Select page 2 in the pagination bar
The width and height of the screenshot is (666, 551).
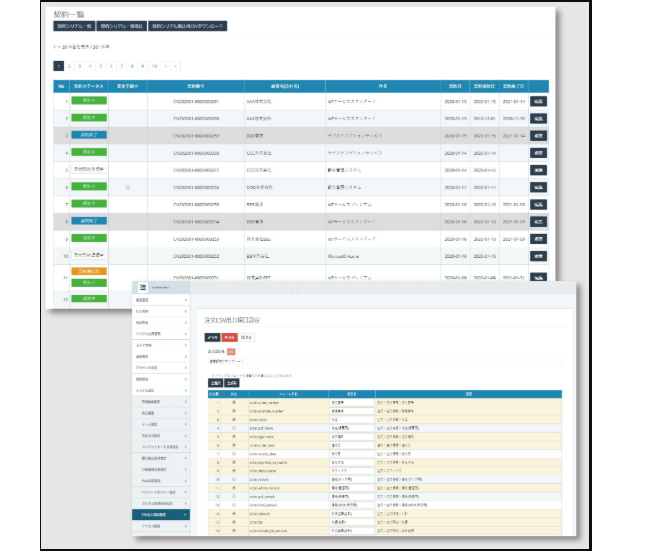click(x=70, y=65)
